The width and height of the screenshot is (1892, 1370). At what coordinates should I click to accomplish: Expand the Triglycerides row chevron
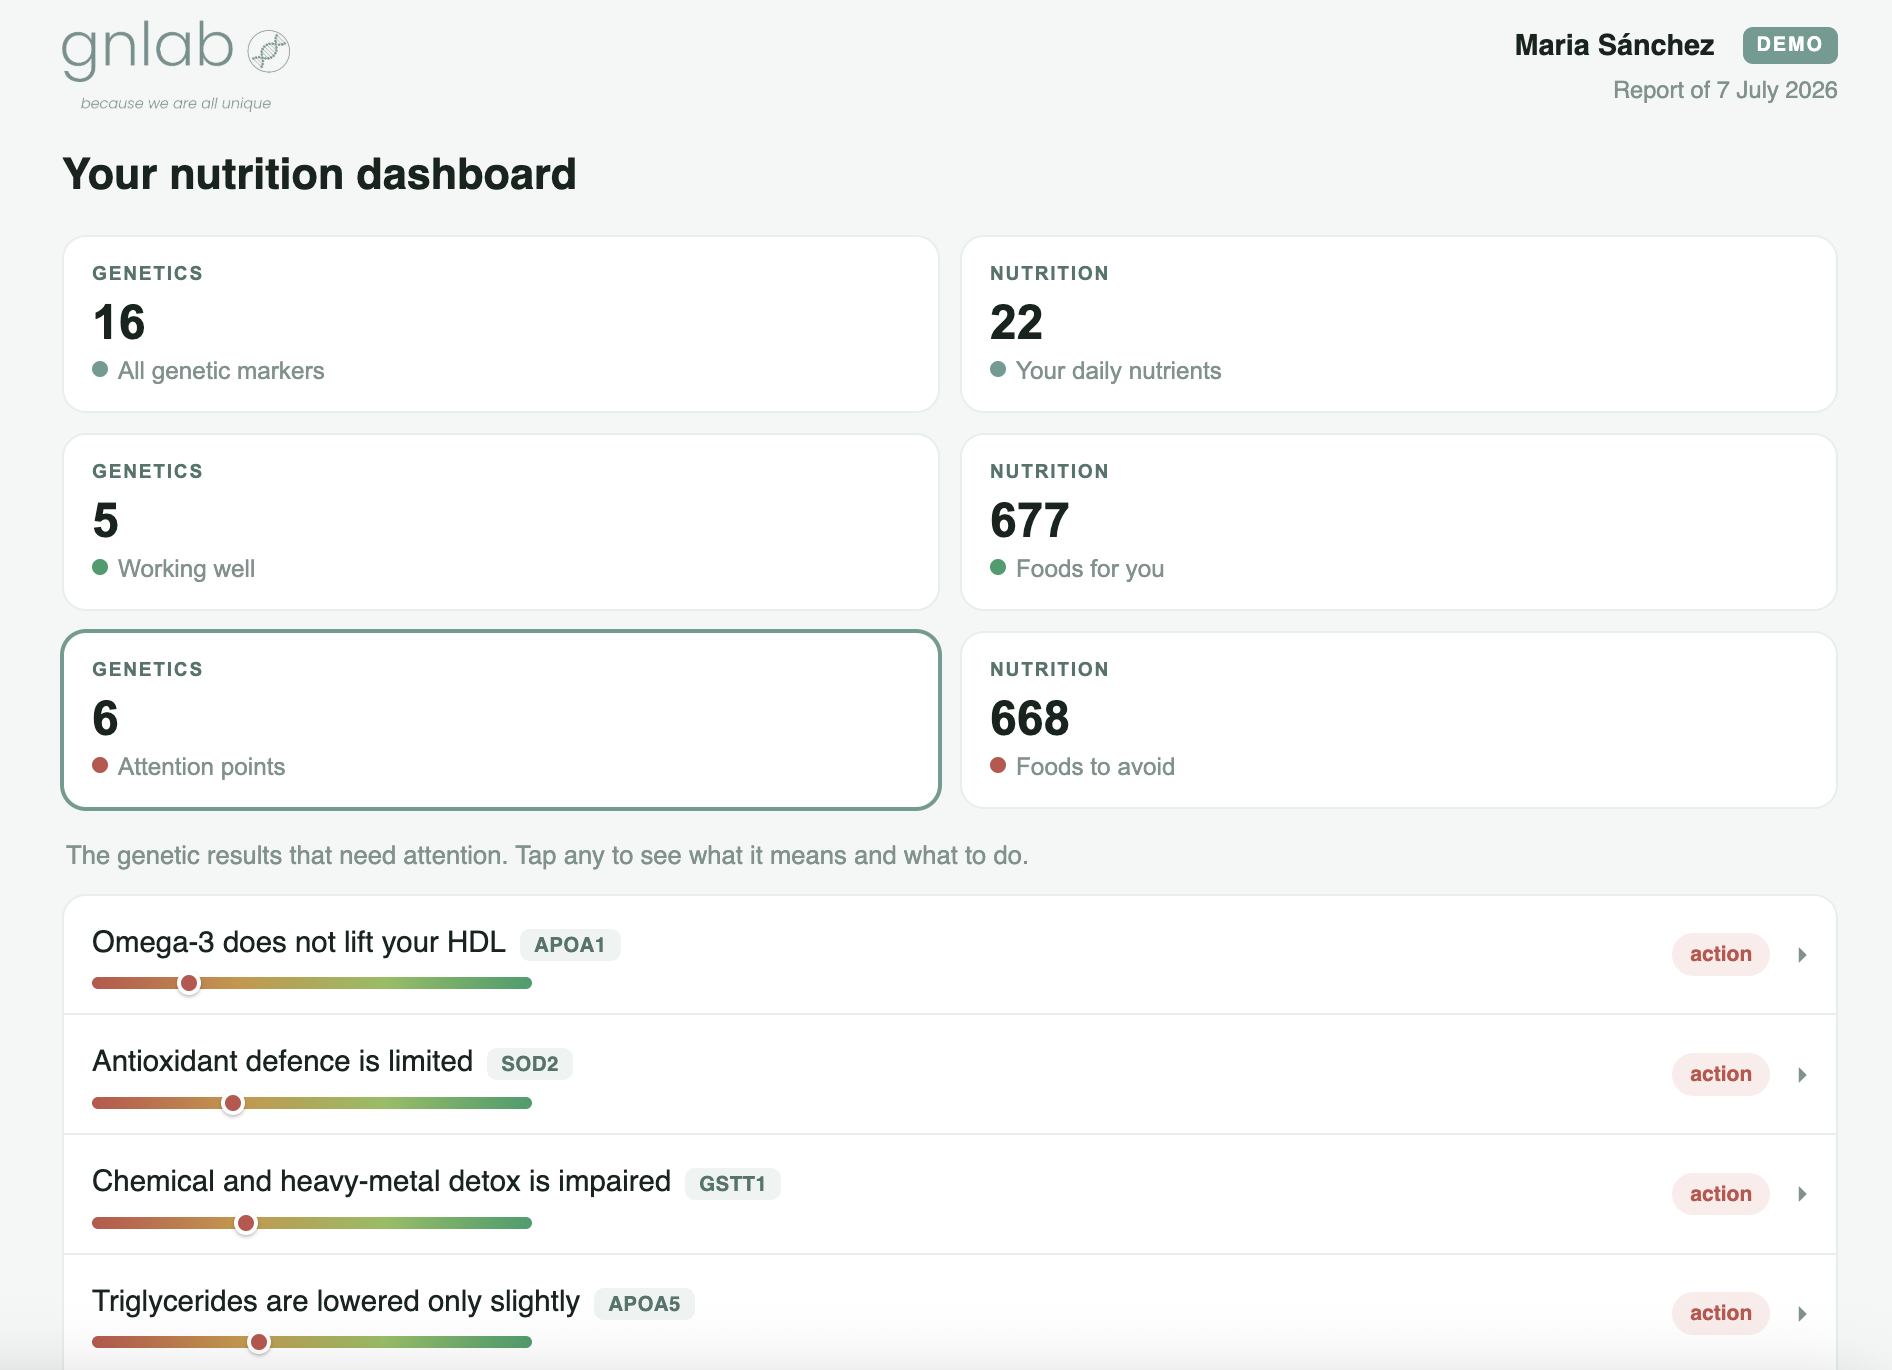[1802, 1314]
